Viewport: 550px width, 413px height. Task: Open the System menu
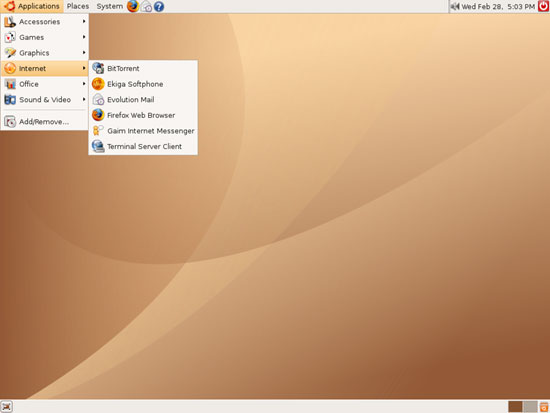click(x=109, y=6)
